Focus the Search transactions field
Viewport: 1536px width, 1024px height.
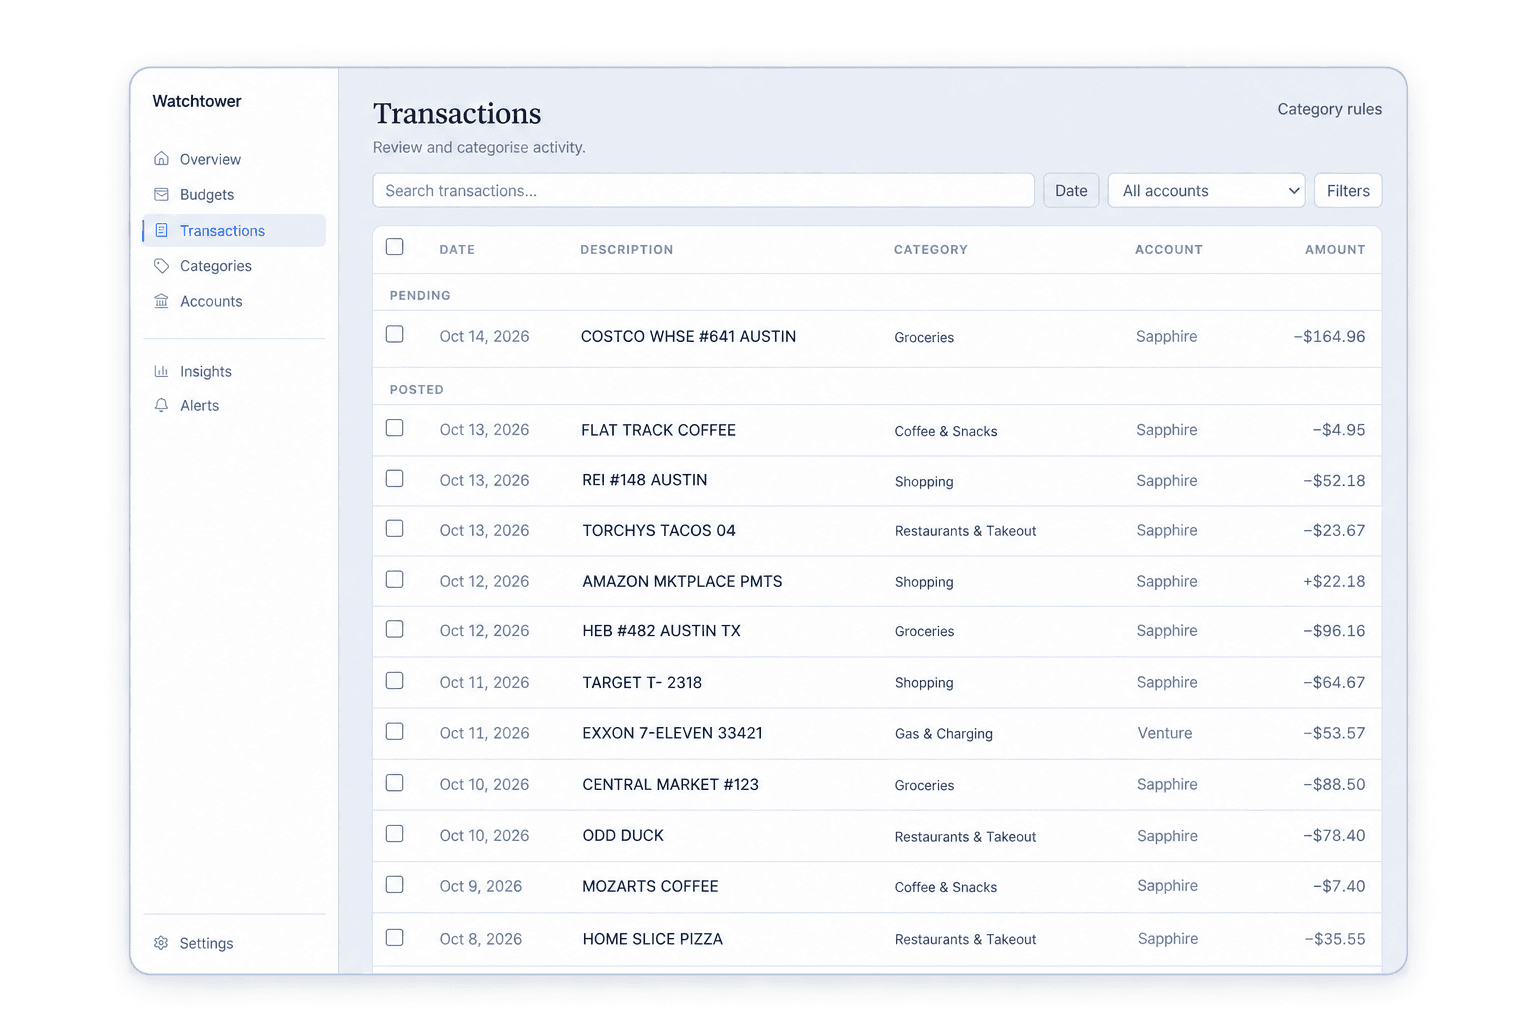tap(703, 191)
